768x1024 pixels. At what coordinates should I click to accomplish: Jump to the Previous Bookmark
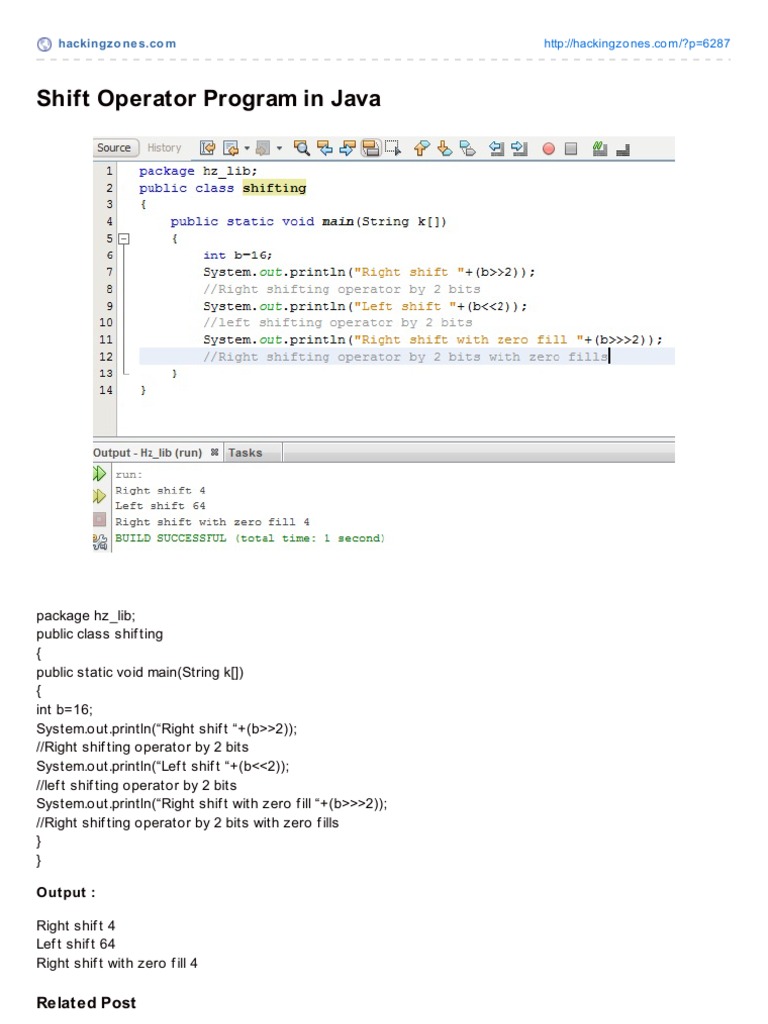[422, 148]
